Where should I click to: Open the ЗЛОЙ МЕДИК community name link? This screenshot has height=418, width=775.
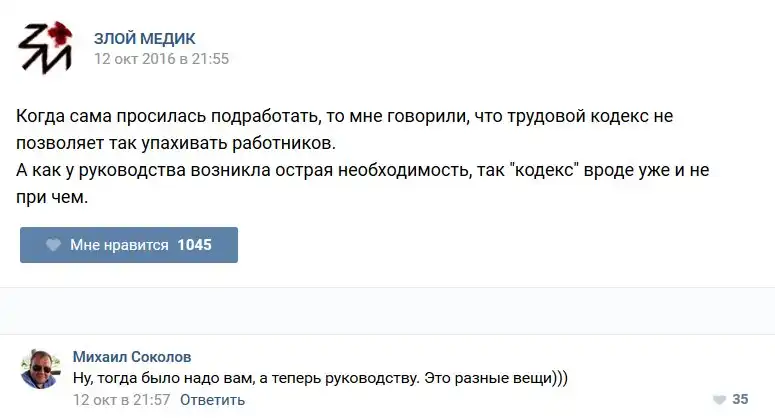click(x=144, y=38)
